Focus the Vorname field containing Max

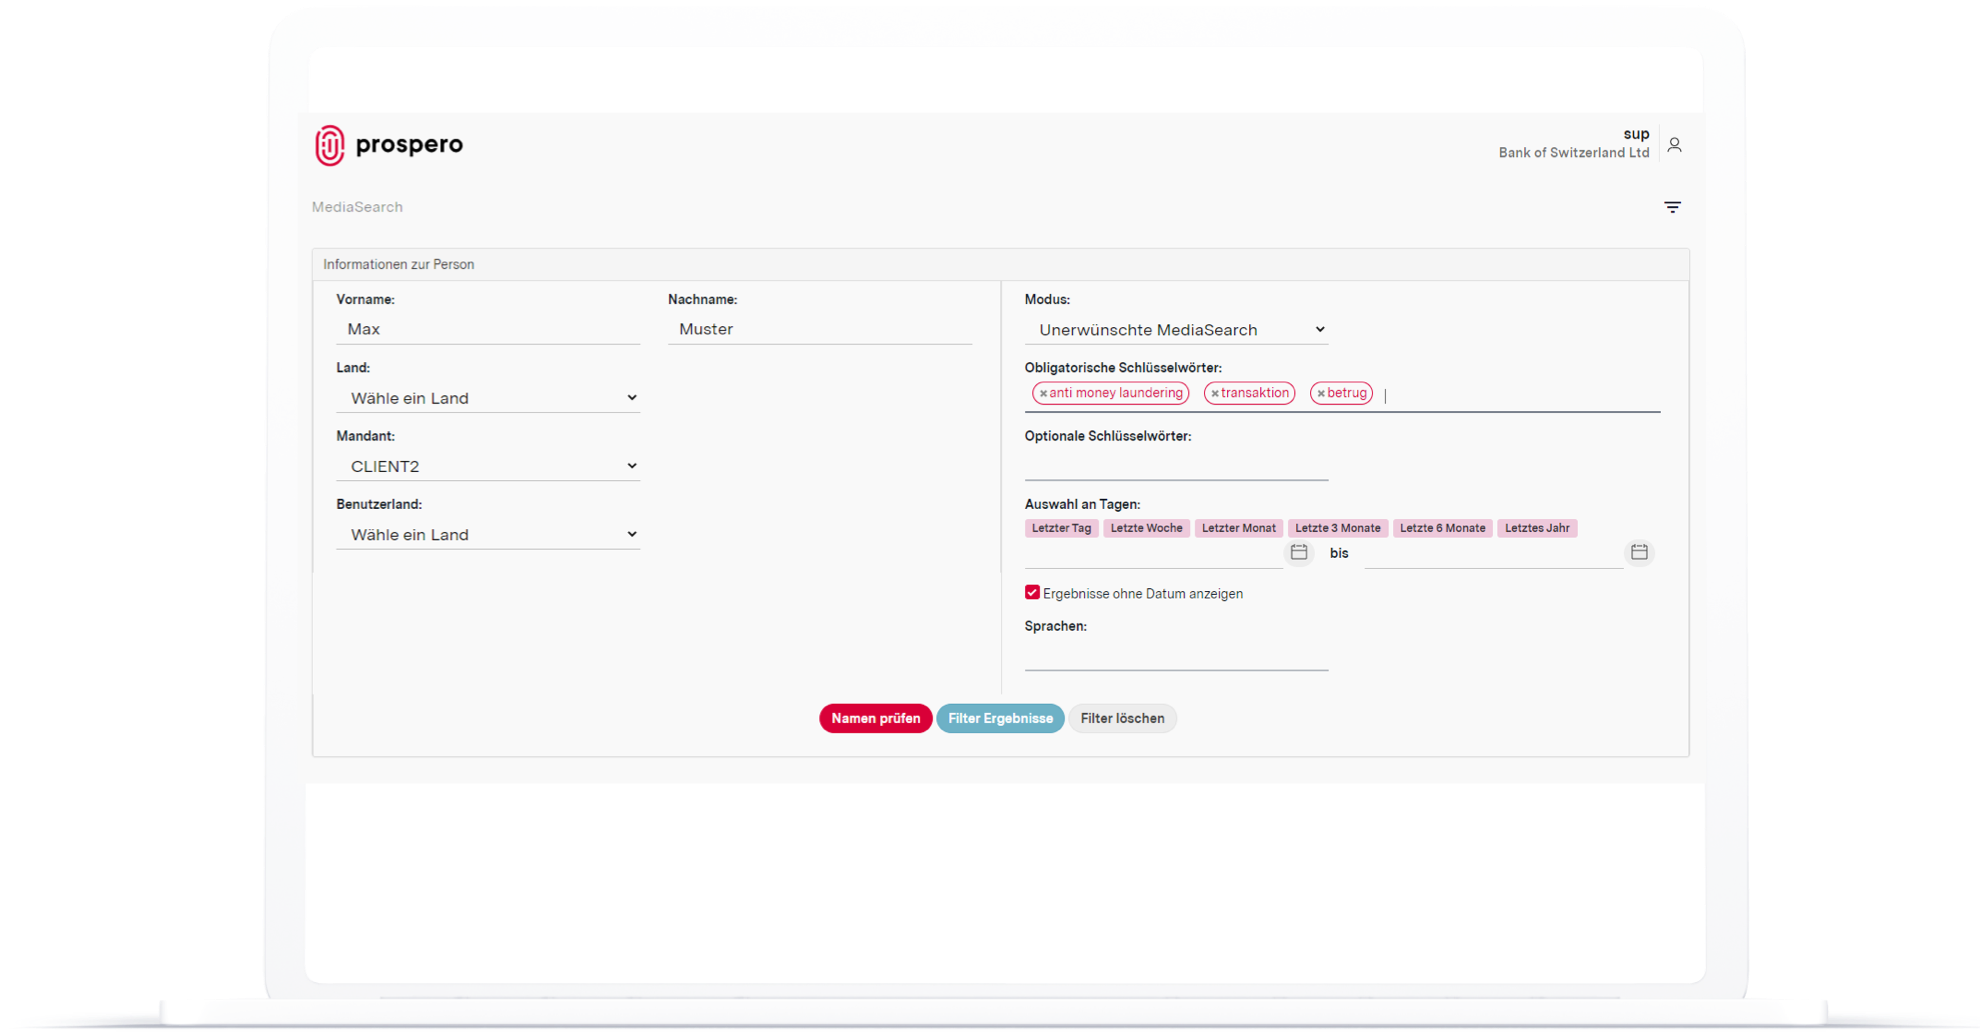click(x=488, y=329)
